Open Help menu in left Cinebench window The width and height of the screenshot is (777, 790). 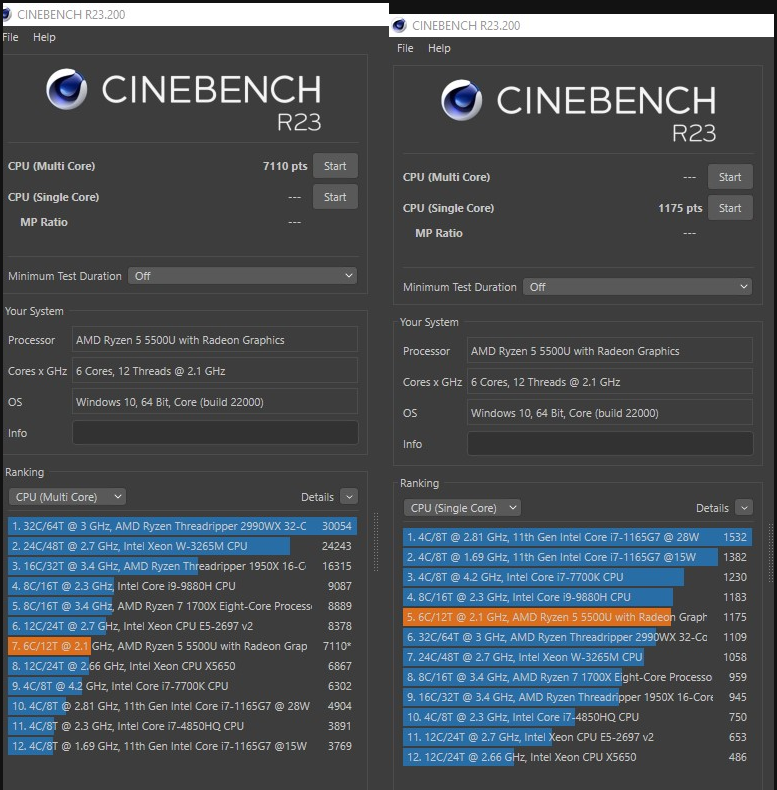click(x=44, y=37)
